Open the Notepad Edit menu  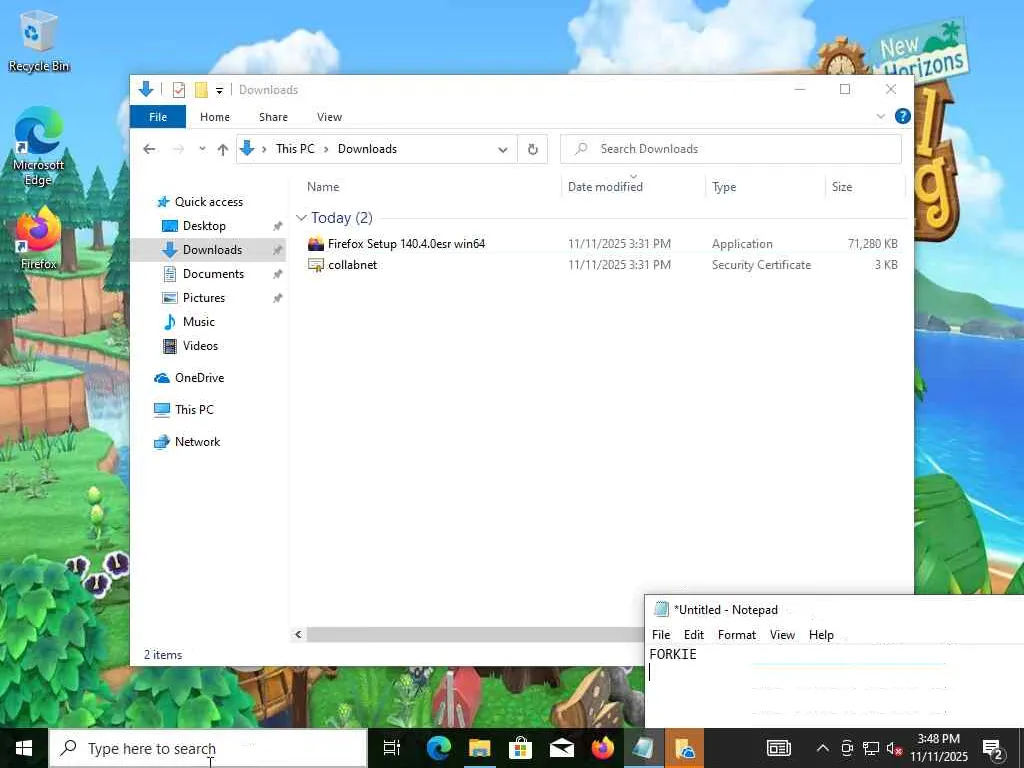point(694,635)
